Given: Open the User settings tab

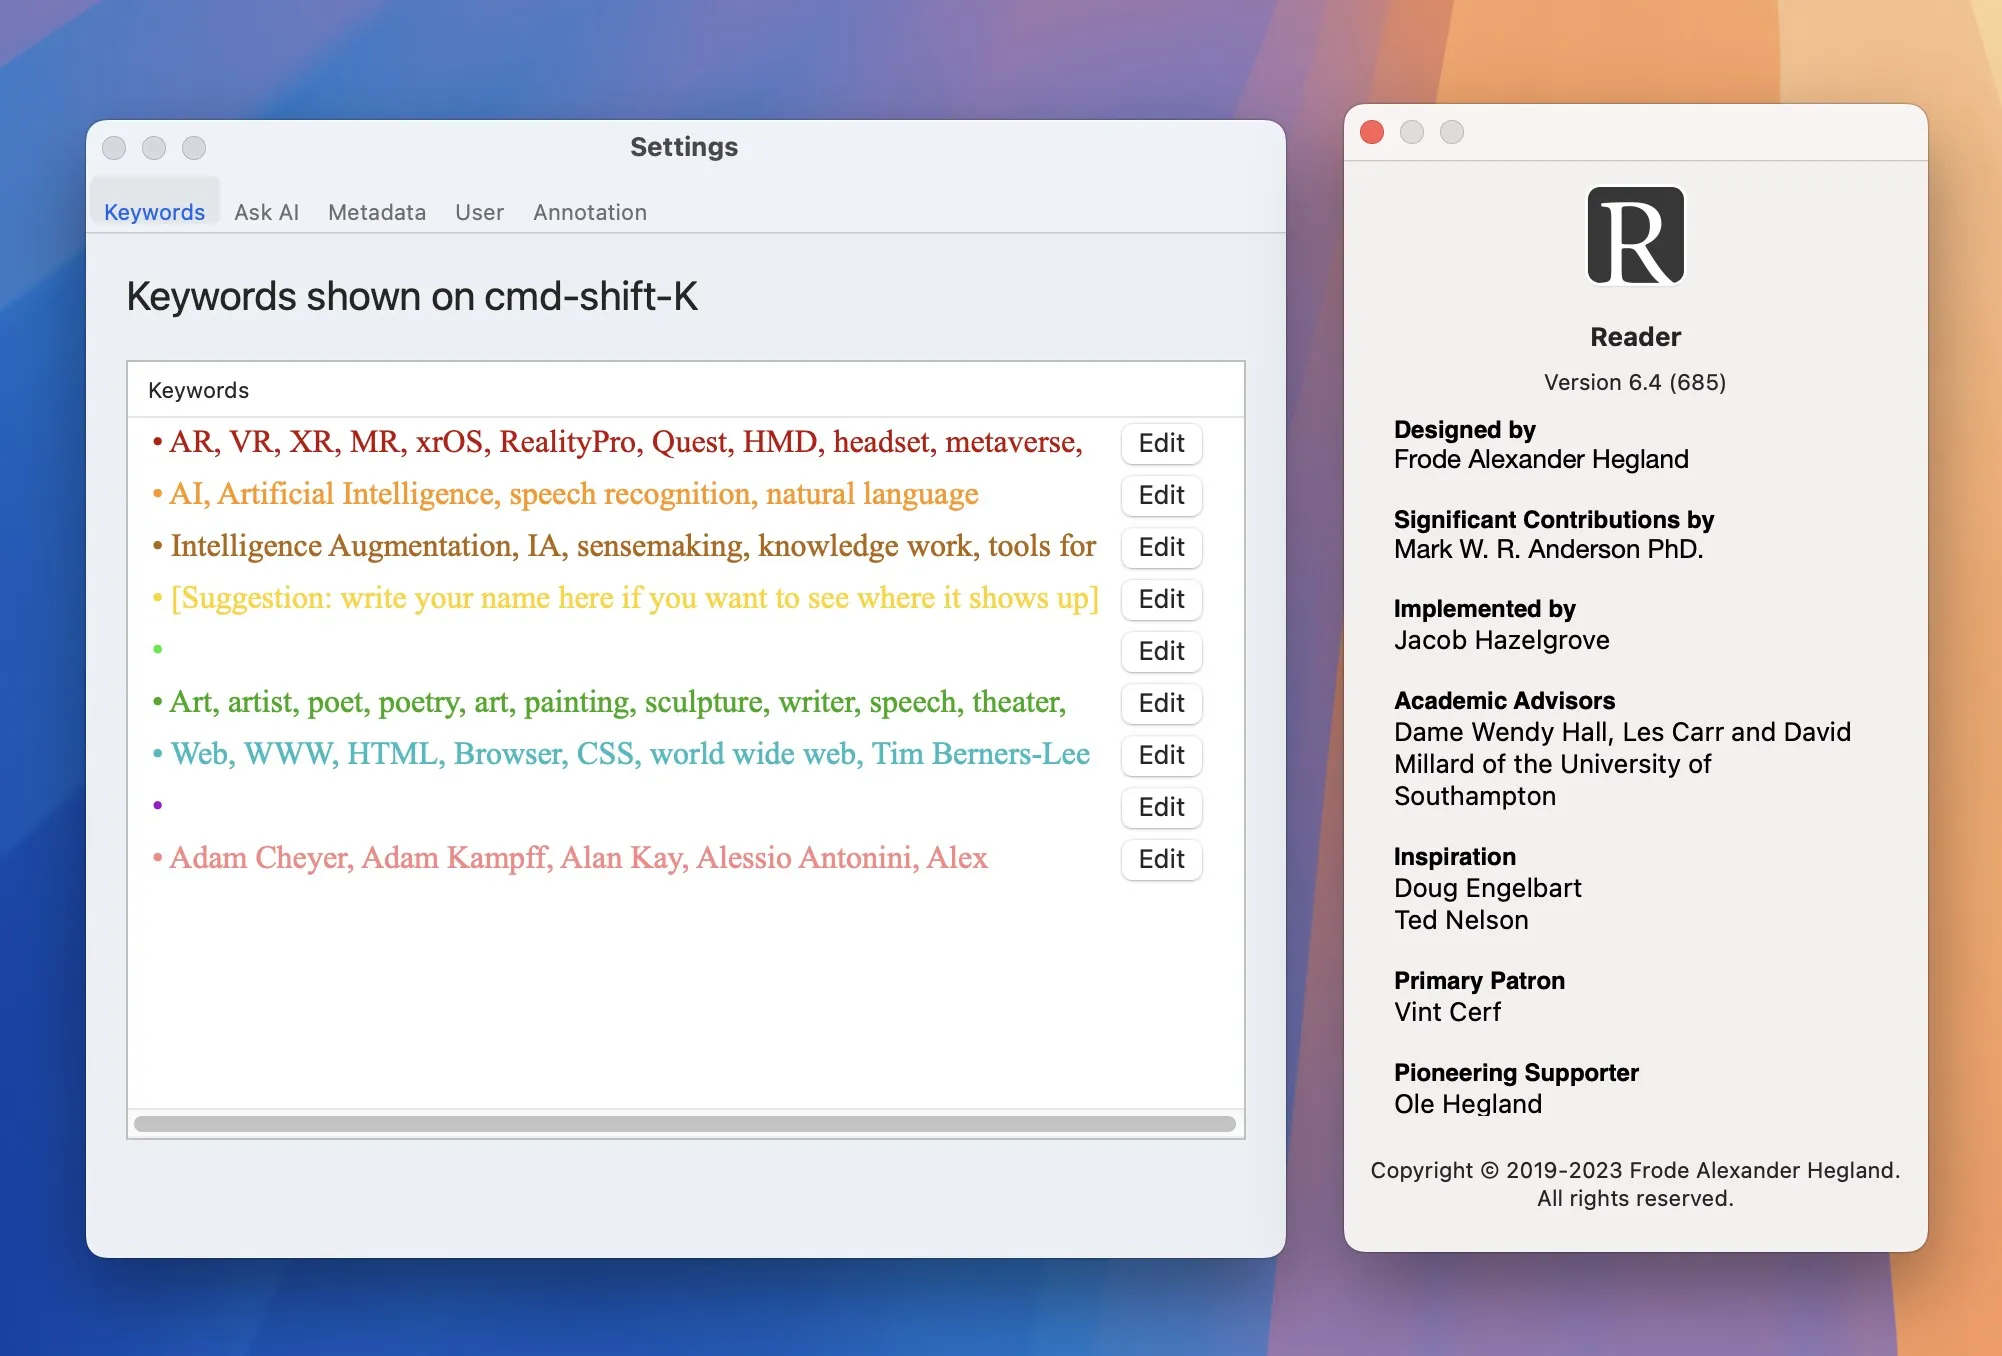Looking at the screenshot, I should click(479, 212).
